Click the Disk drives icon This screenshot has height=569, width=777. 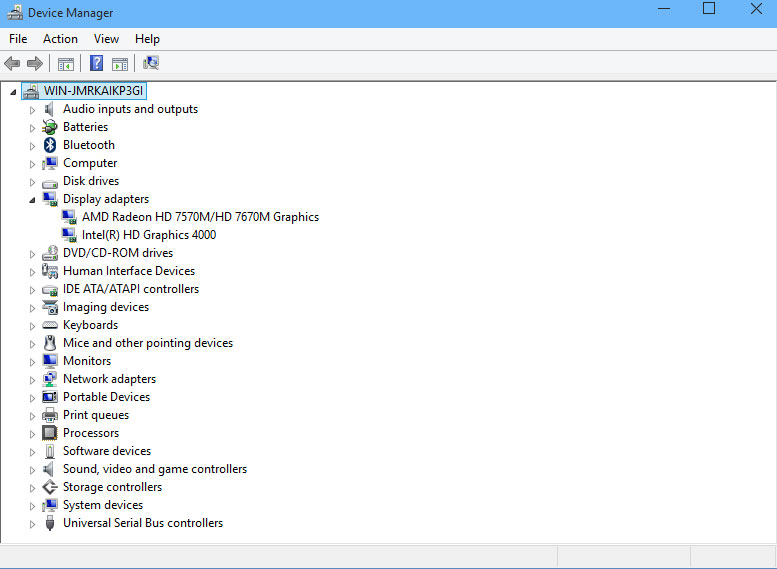pos(50,182)
